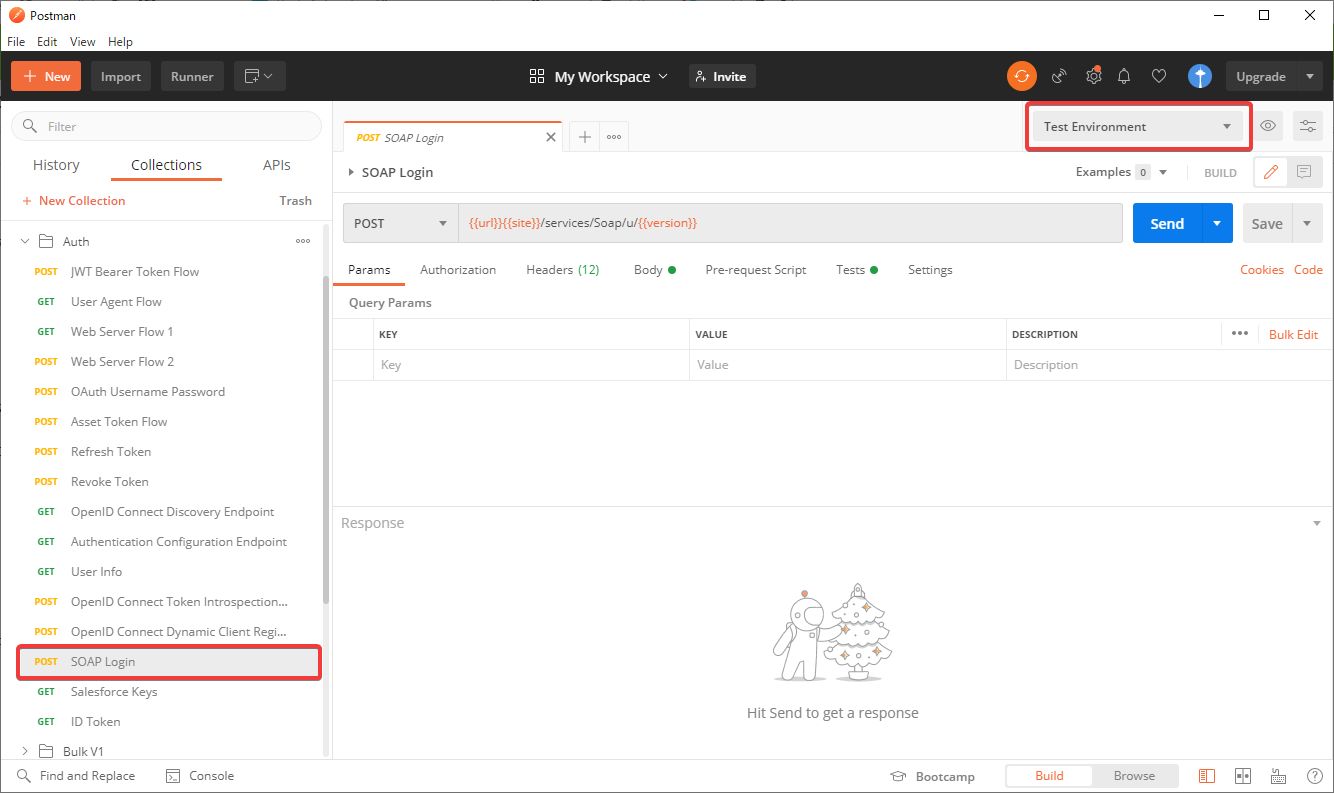
Task: Switch to the History tab
Action: pos(56,165)
